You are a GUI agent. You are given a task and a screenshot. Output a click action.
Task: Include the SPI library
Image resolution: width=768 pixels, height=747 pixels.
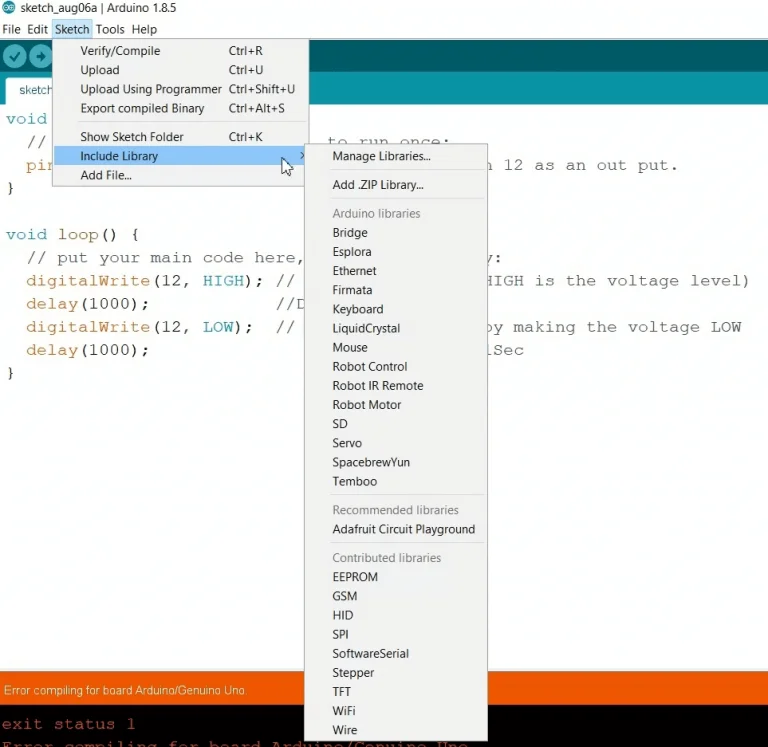[396, 634]
